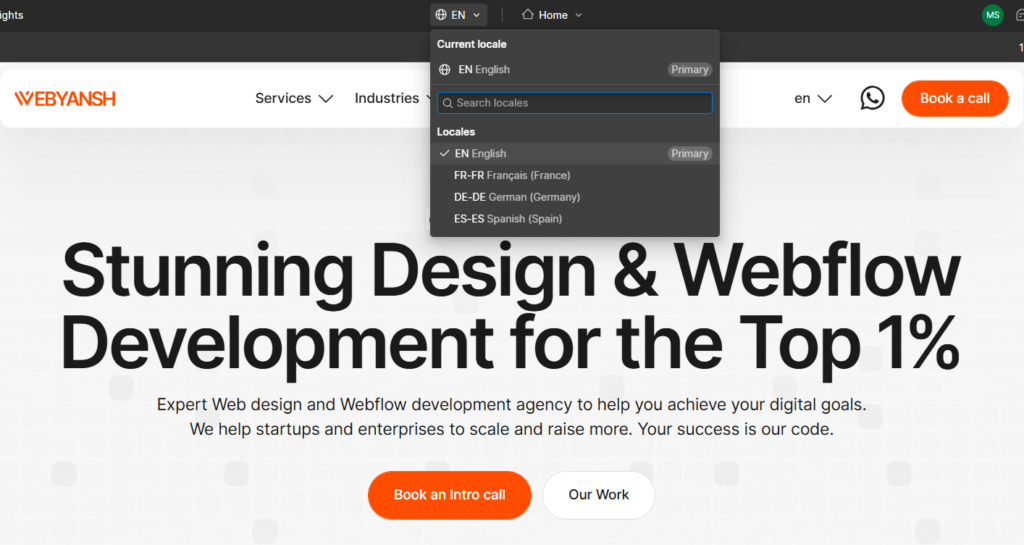Click the Primary badge in the Locales list
Viewport: 1024px width, 545px height.
[690, 153]
